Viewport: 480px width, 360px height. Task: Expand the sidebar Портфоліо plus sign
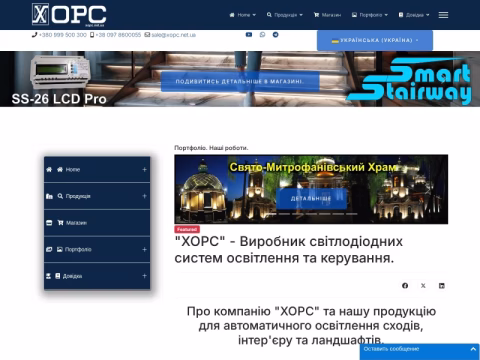144,249
